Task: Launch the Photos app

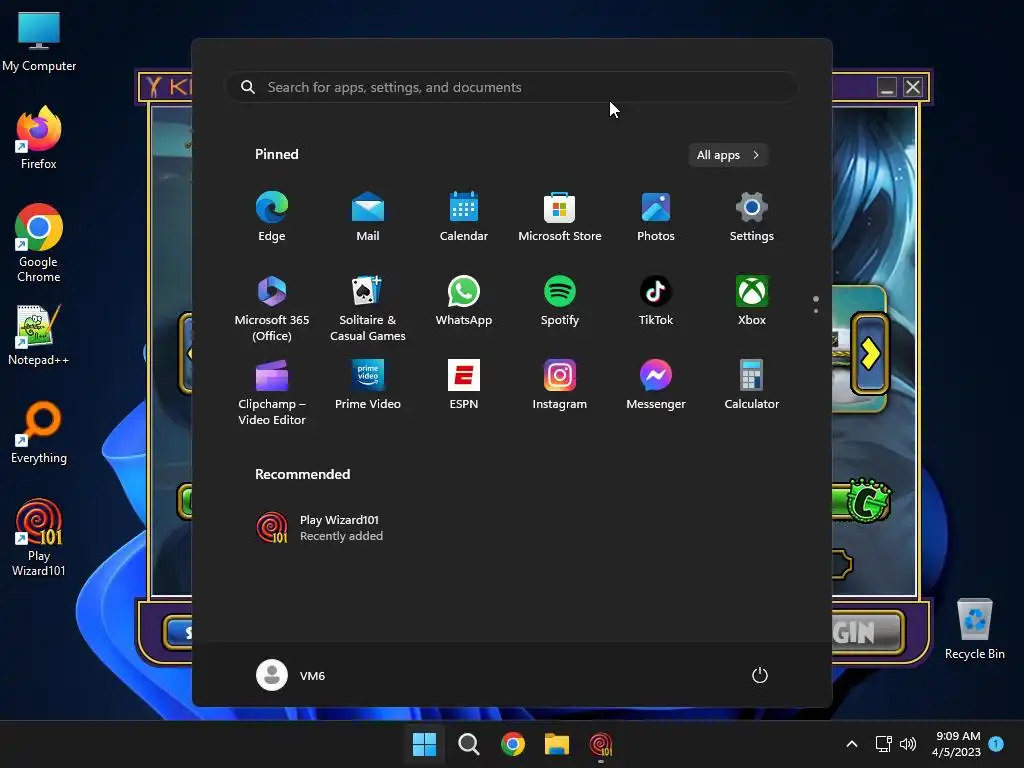Action: coord(656,216)
